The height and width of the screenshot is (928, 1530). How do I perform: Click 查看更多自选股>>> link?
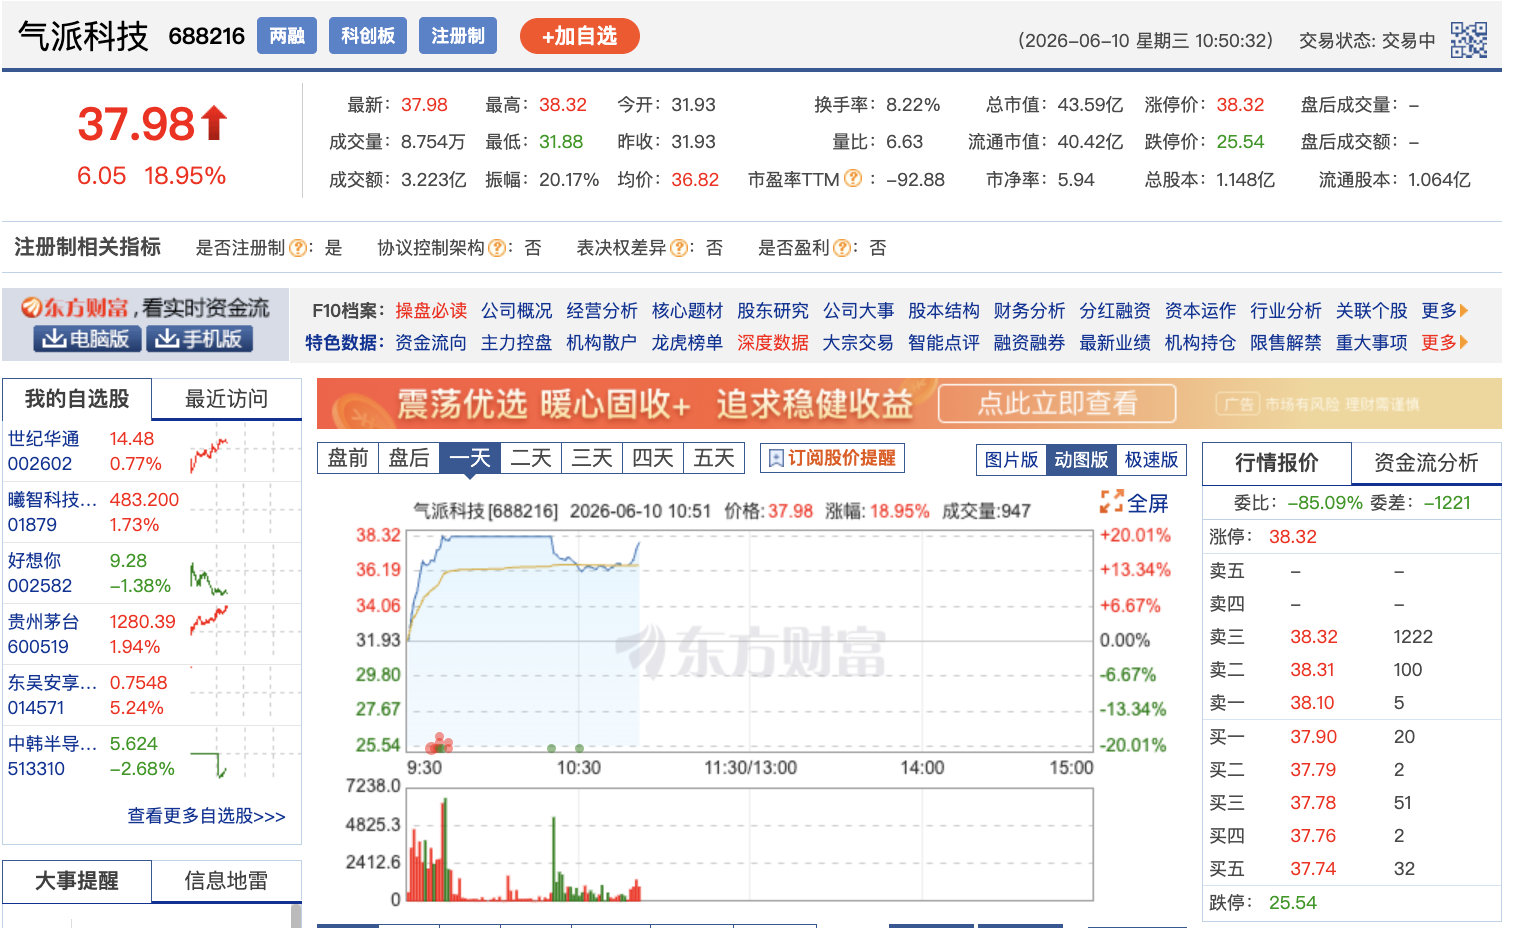(206, 816)
